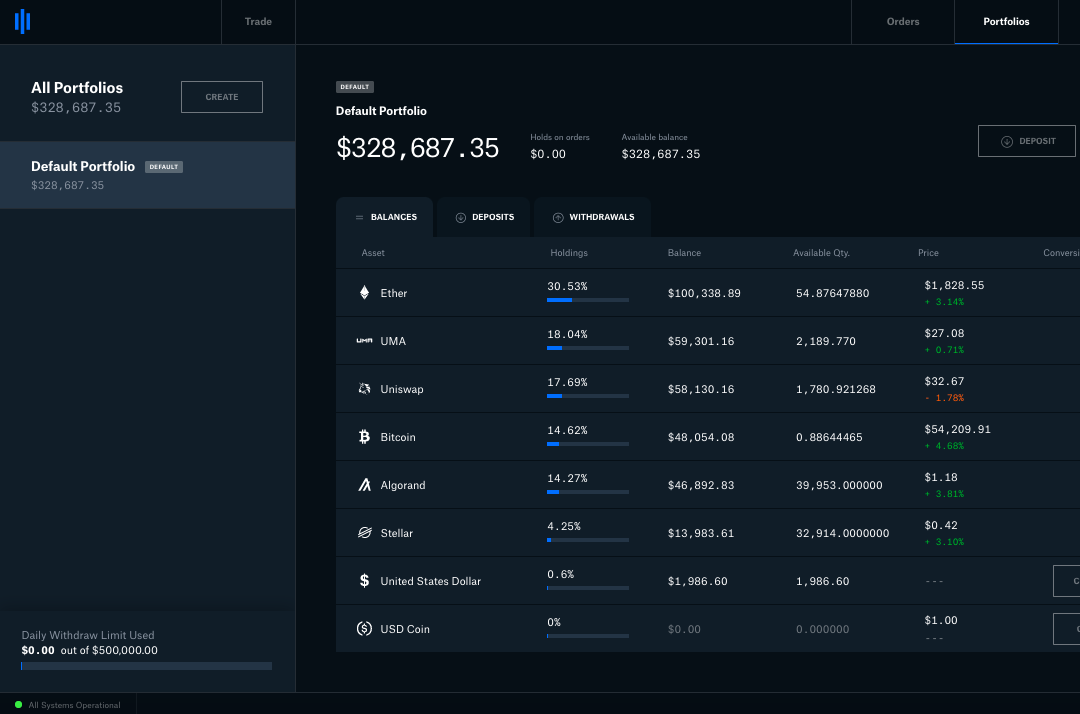1080x714 pixels.
Task: Click the Bitcoin holdings percentage bar
Action: [588, 444]
